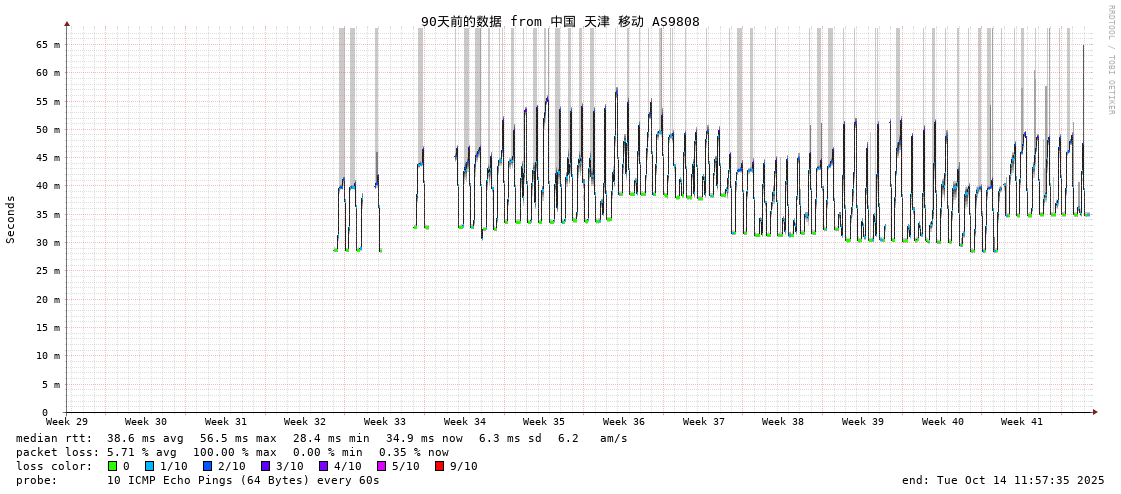Click the Week 38 x-axis label
This screenshot has height=494, width=1121.
783,422
